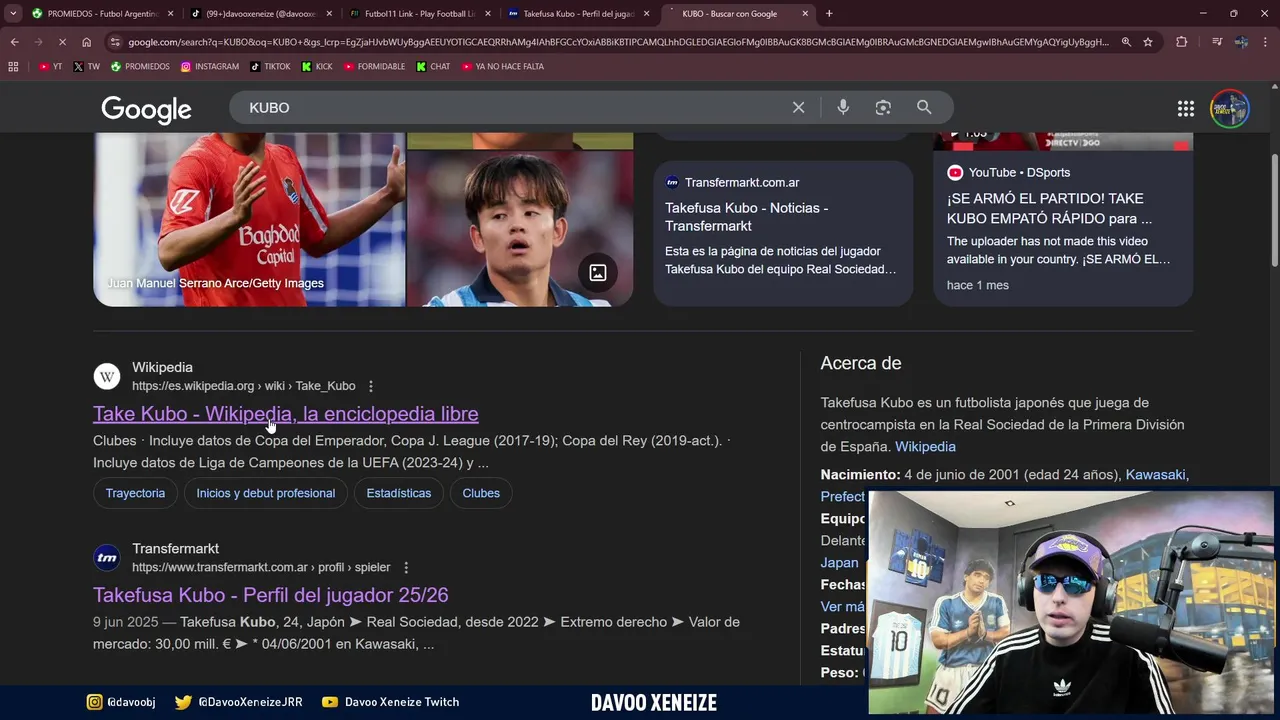Open the Chrome extensions puzzle icon
1280x720 pixels.
(x=1182, y=42)
